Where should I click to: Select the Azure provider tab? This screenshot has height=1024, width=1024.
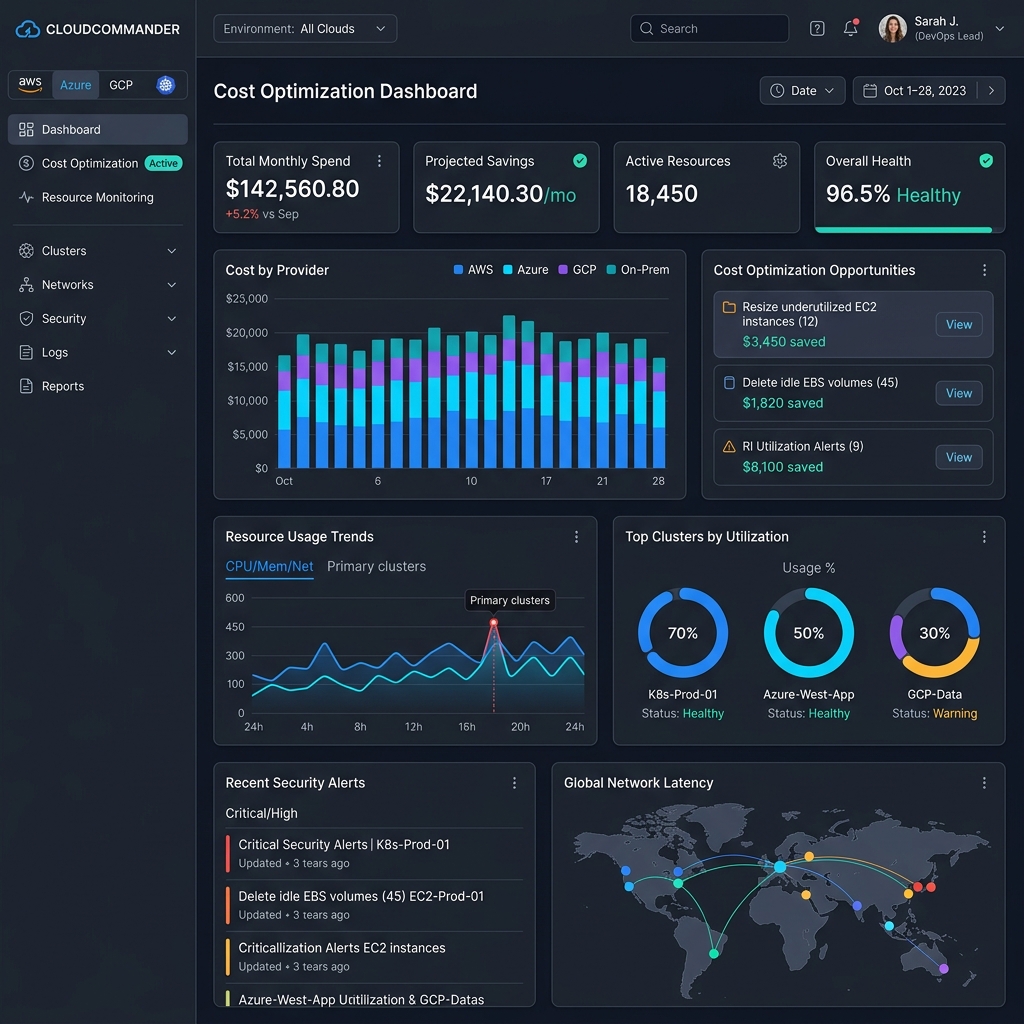tap(76, 85)
